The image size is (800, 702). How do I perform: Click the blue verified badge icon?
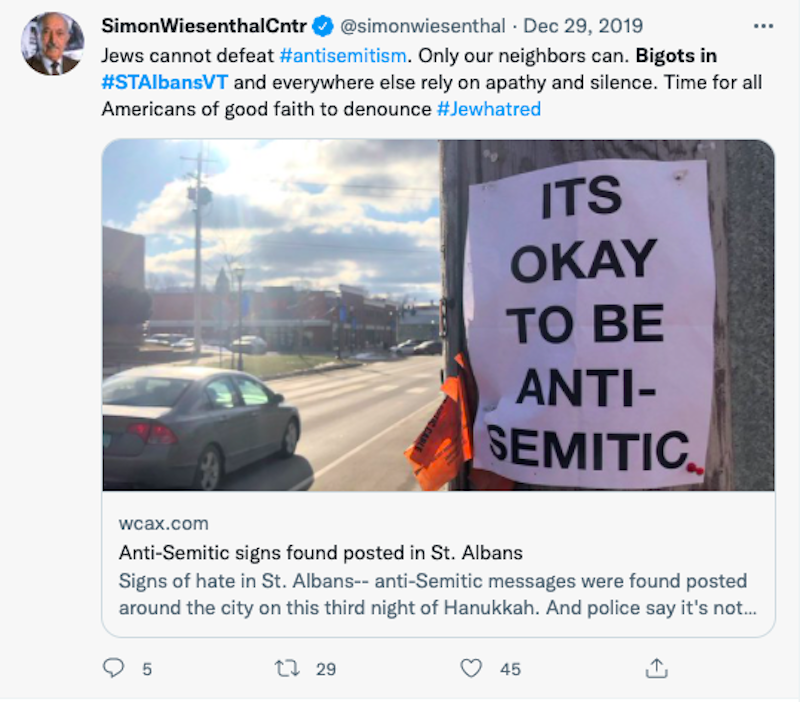pyautogui.click(x=322, y=26)
